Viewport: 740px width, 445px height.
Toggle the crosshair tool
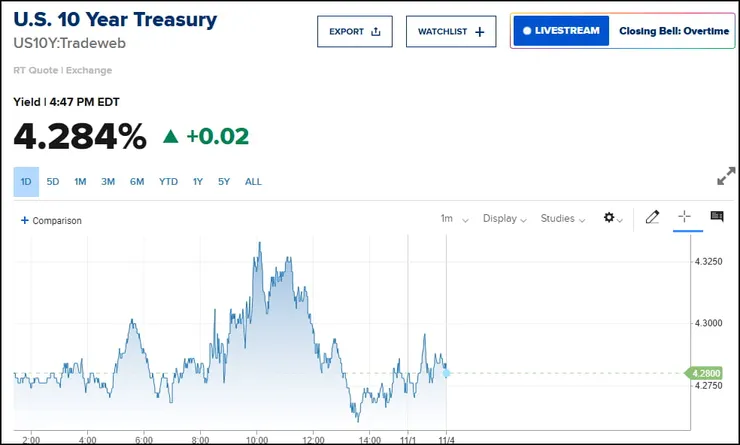[x=685, y=217]
